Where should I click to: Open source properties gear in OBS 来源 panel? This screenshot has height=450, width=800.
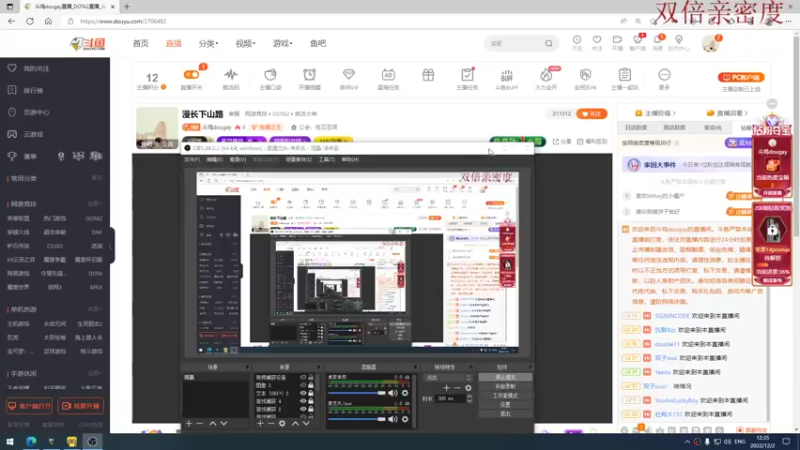pyautogui.click(x=282, y=423)
